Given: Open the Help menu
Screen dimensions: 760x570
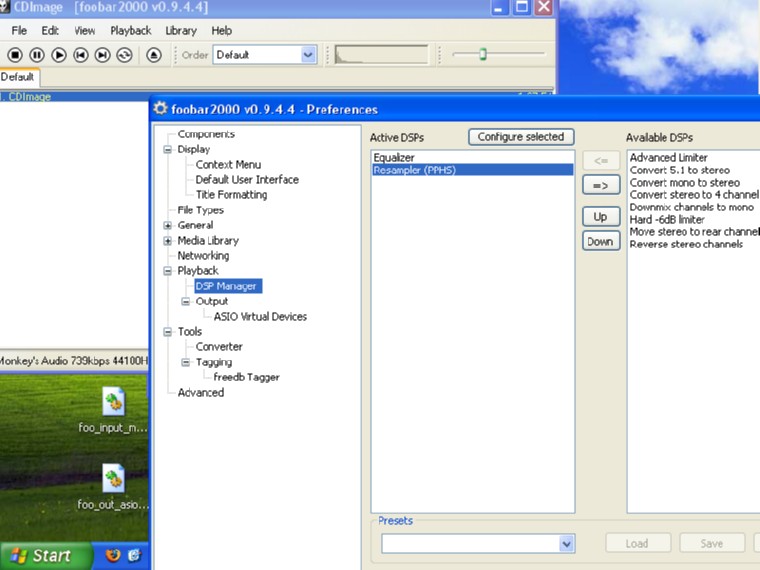Looking at the screenshot, I should pos(222,31).
